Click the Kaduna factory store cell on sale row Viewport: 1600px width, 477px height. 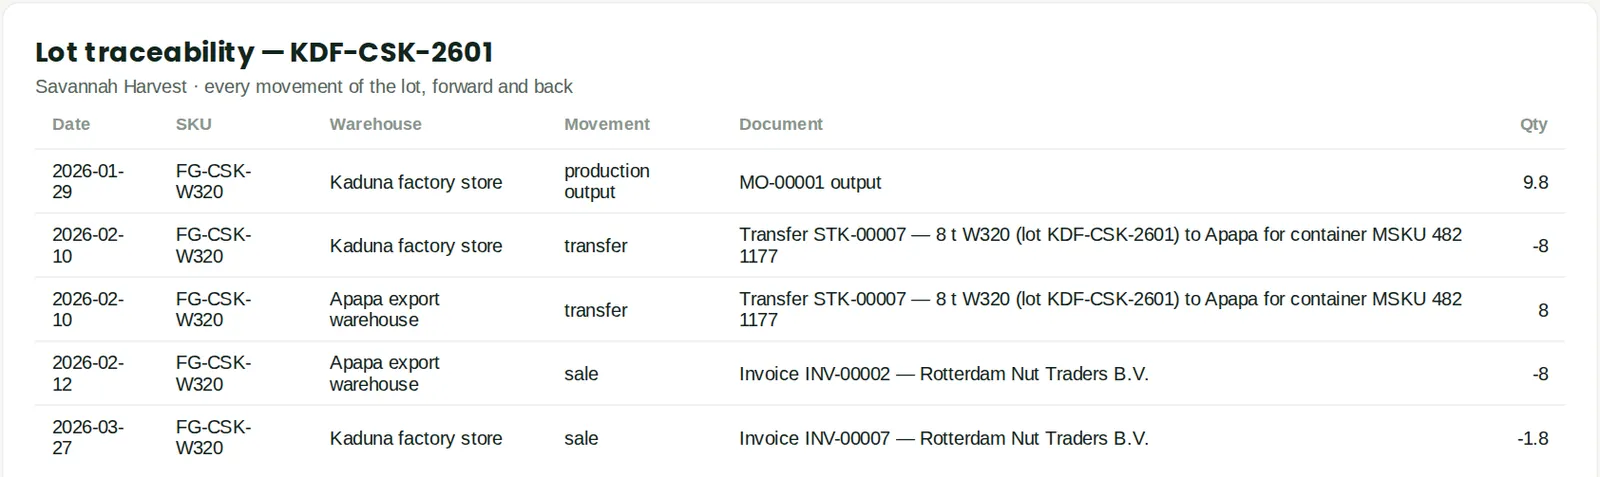(416, 438)
